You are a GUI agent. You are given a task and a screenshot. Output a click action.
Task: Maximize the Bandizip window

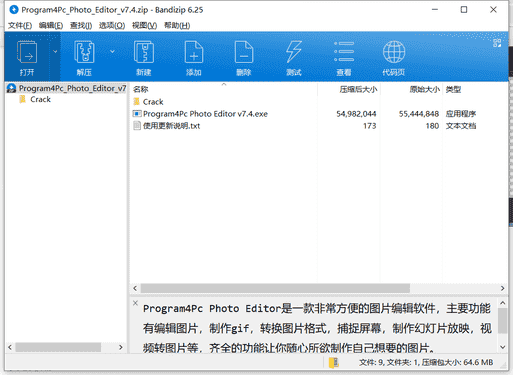464,10
